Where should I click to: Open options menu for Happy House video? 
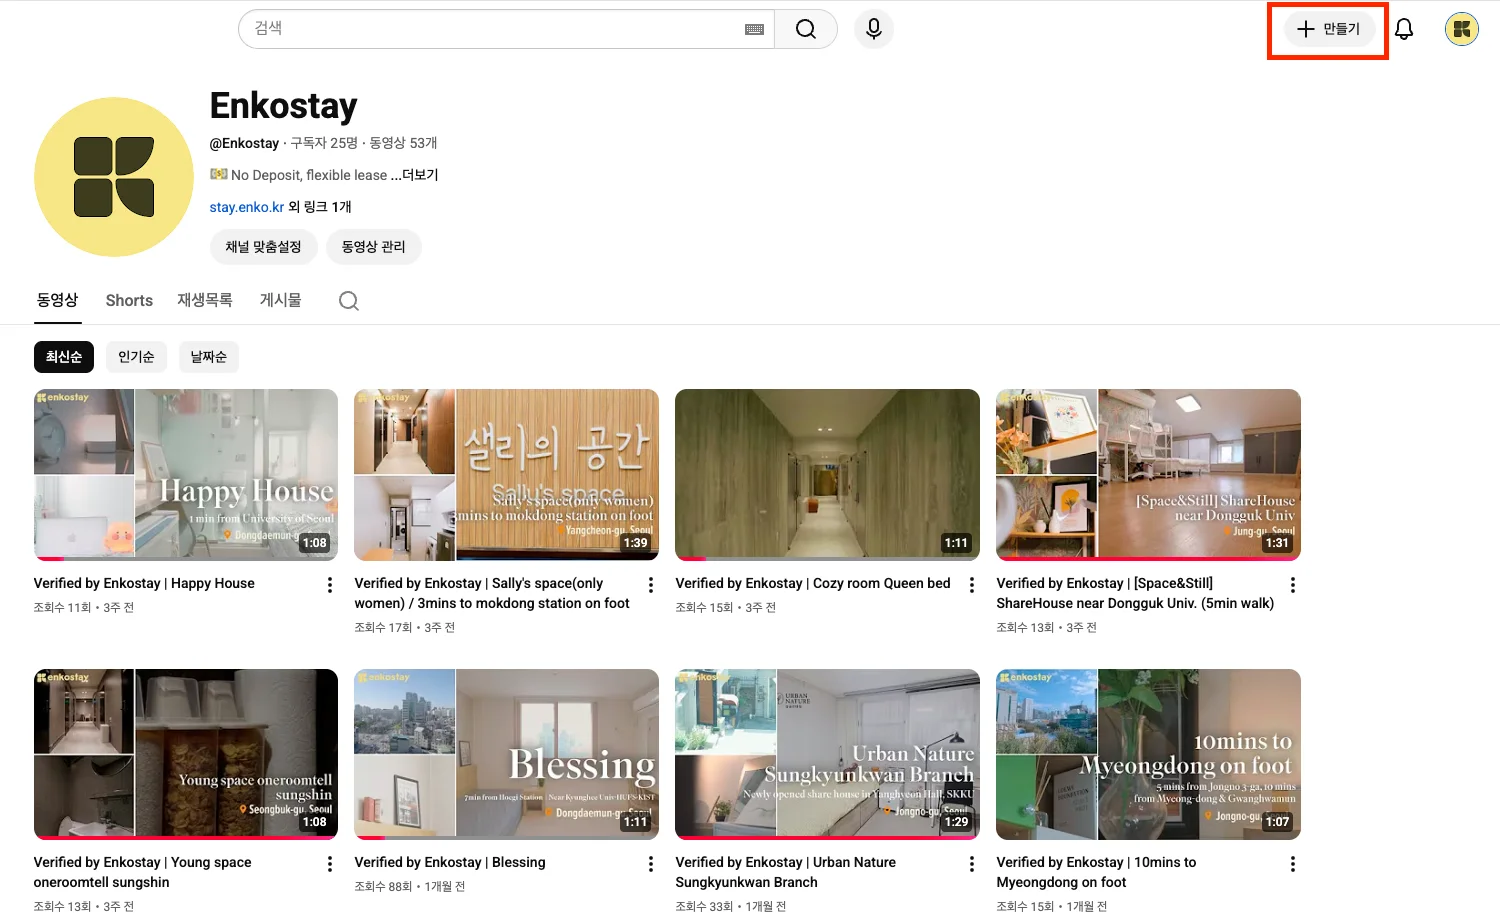point(330,585)
